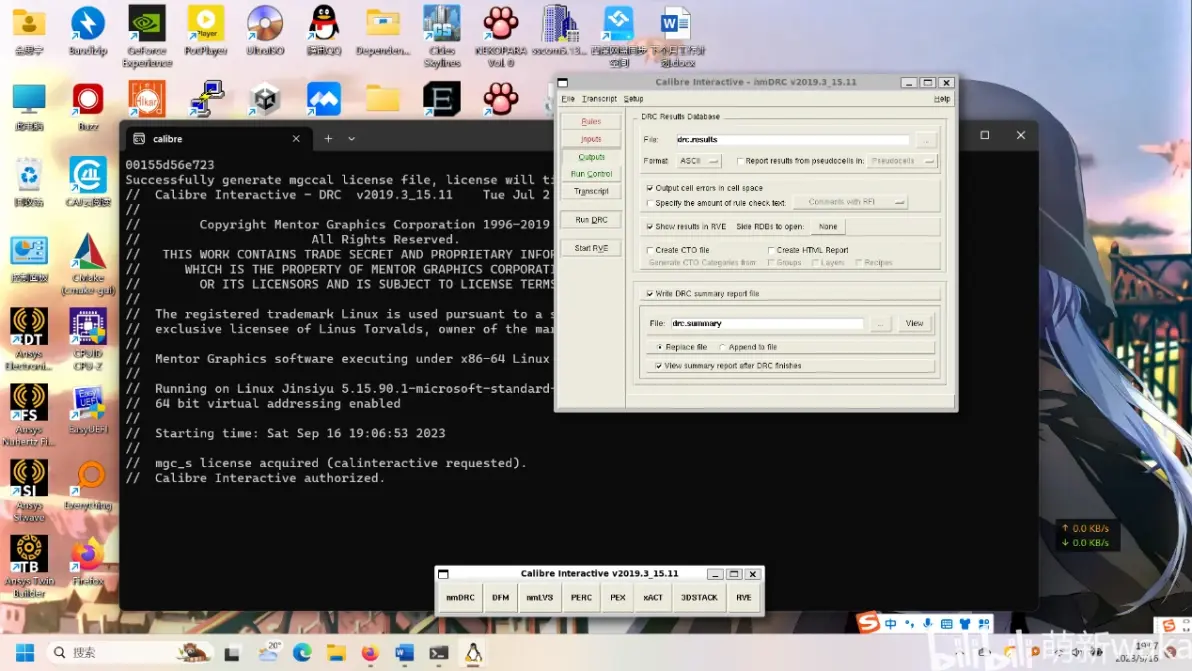Toggle Output cell errors in cell space

[x=650, y=188]
